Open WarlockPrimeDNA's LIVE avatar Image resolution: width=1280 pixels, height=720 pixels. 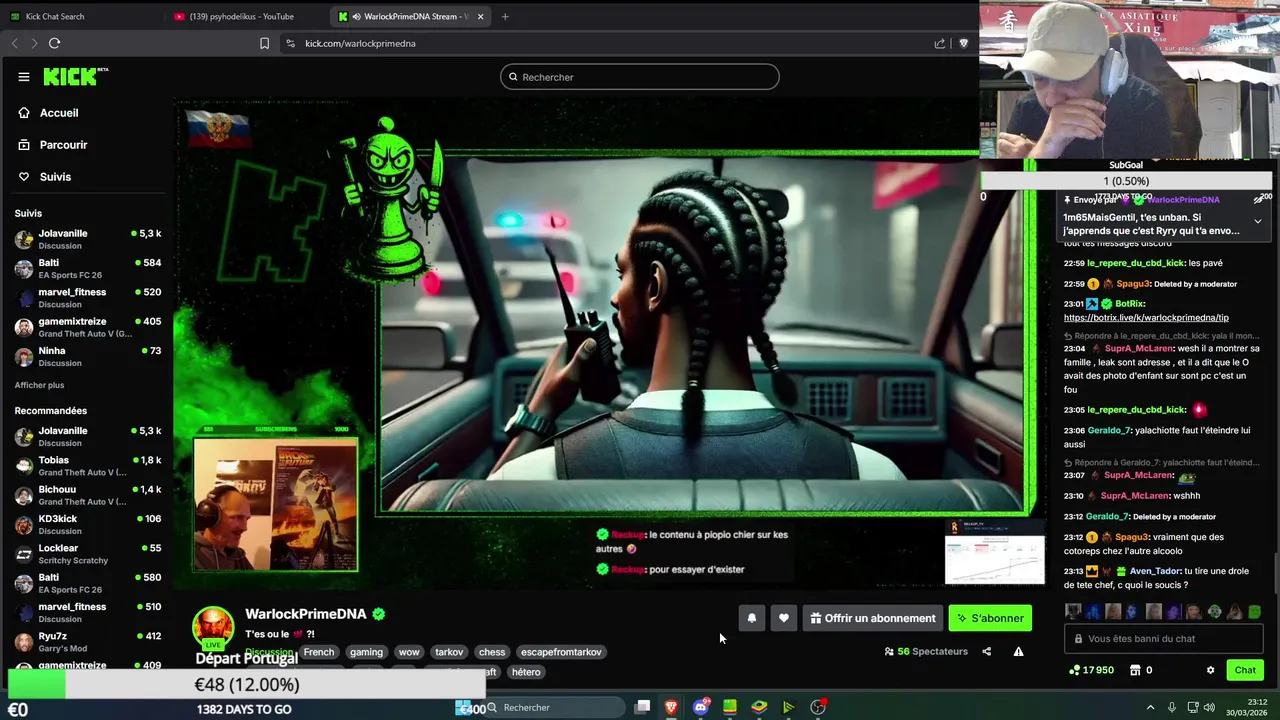(213, 628)
